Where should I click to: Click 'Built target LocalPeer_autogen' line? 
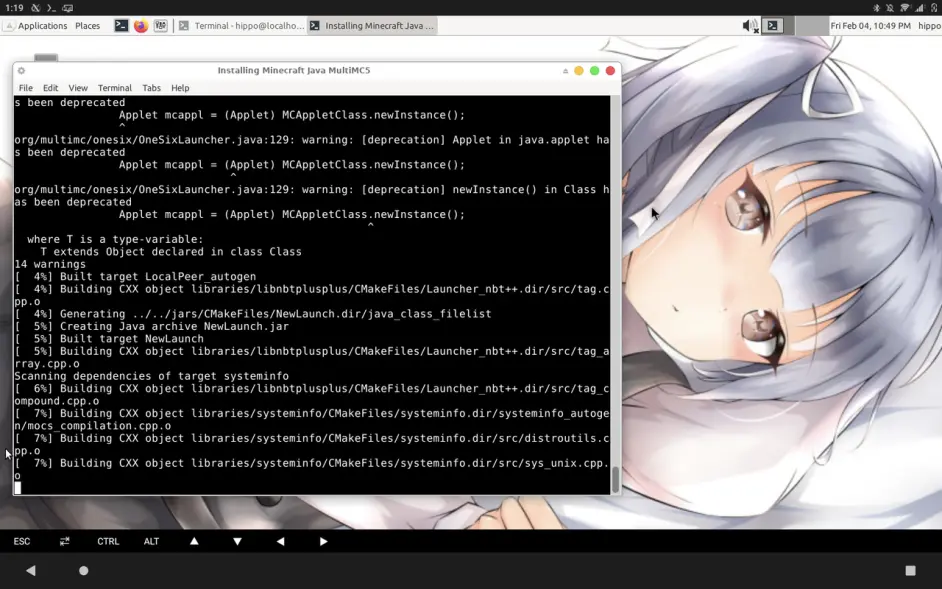[x=135, y=276]
